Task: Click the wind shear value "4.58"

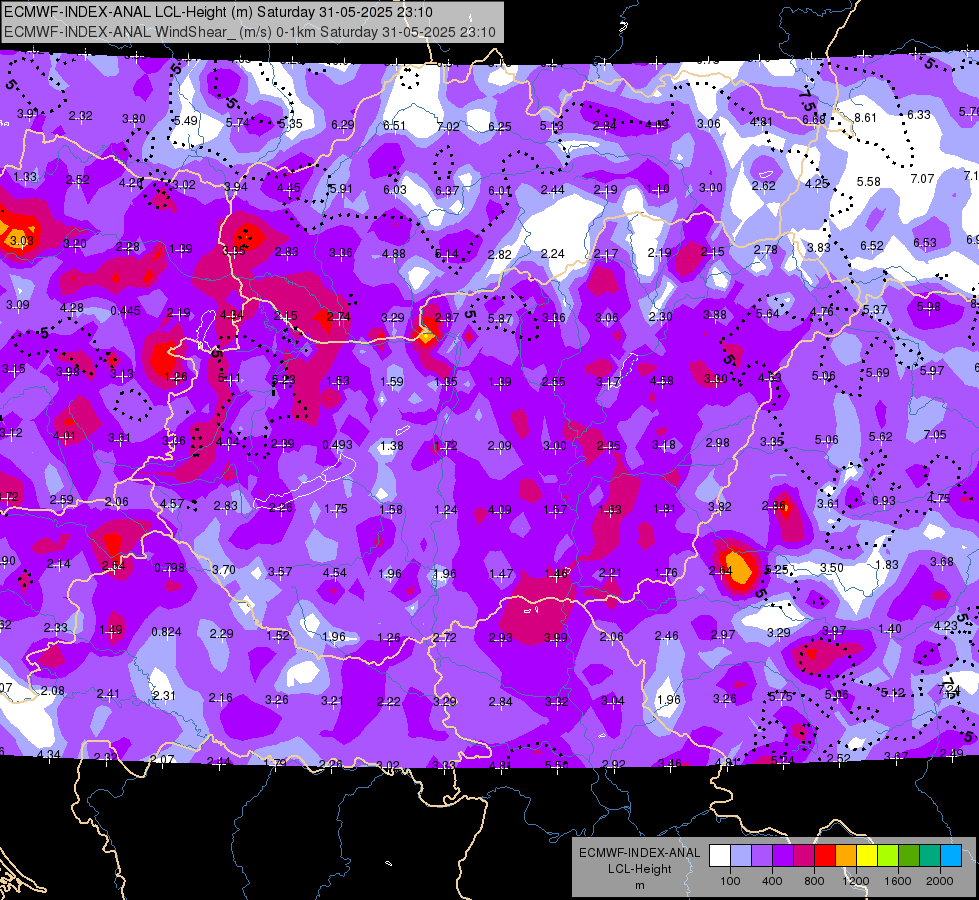Action: 662,380
